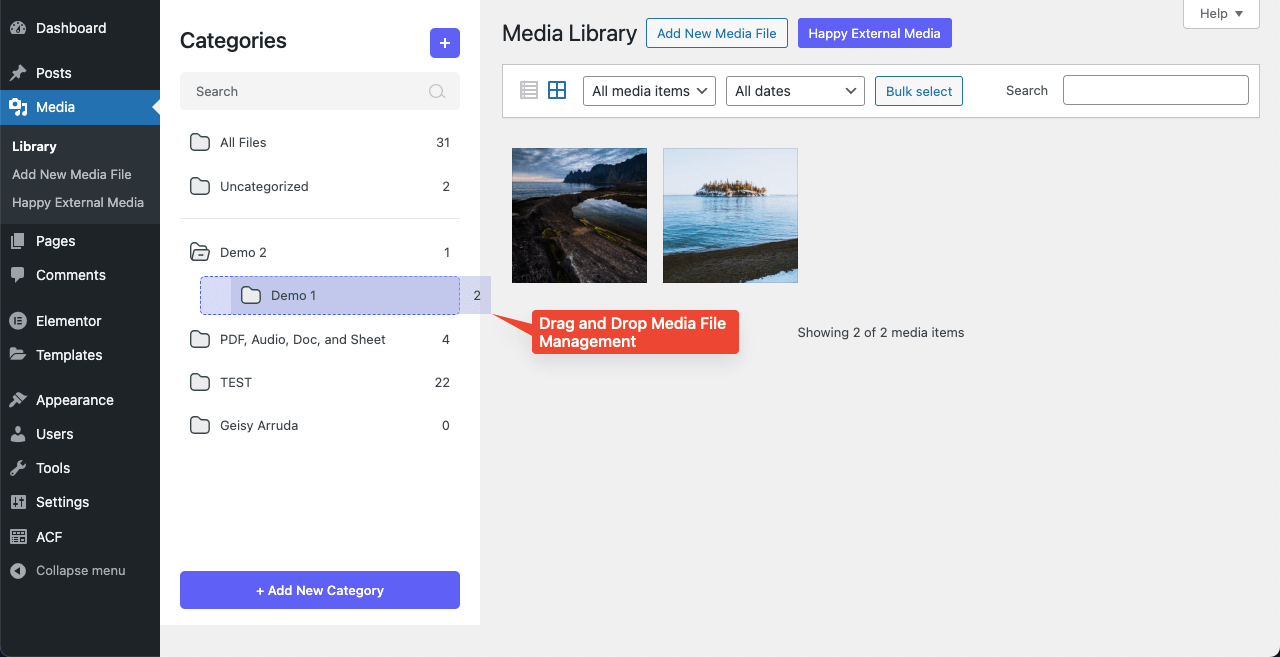Open the Appearance menu in the sidebar
1280x657 pixels.
click(x=74, y=400)
